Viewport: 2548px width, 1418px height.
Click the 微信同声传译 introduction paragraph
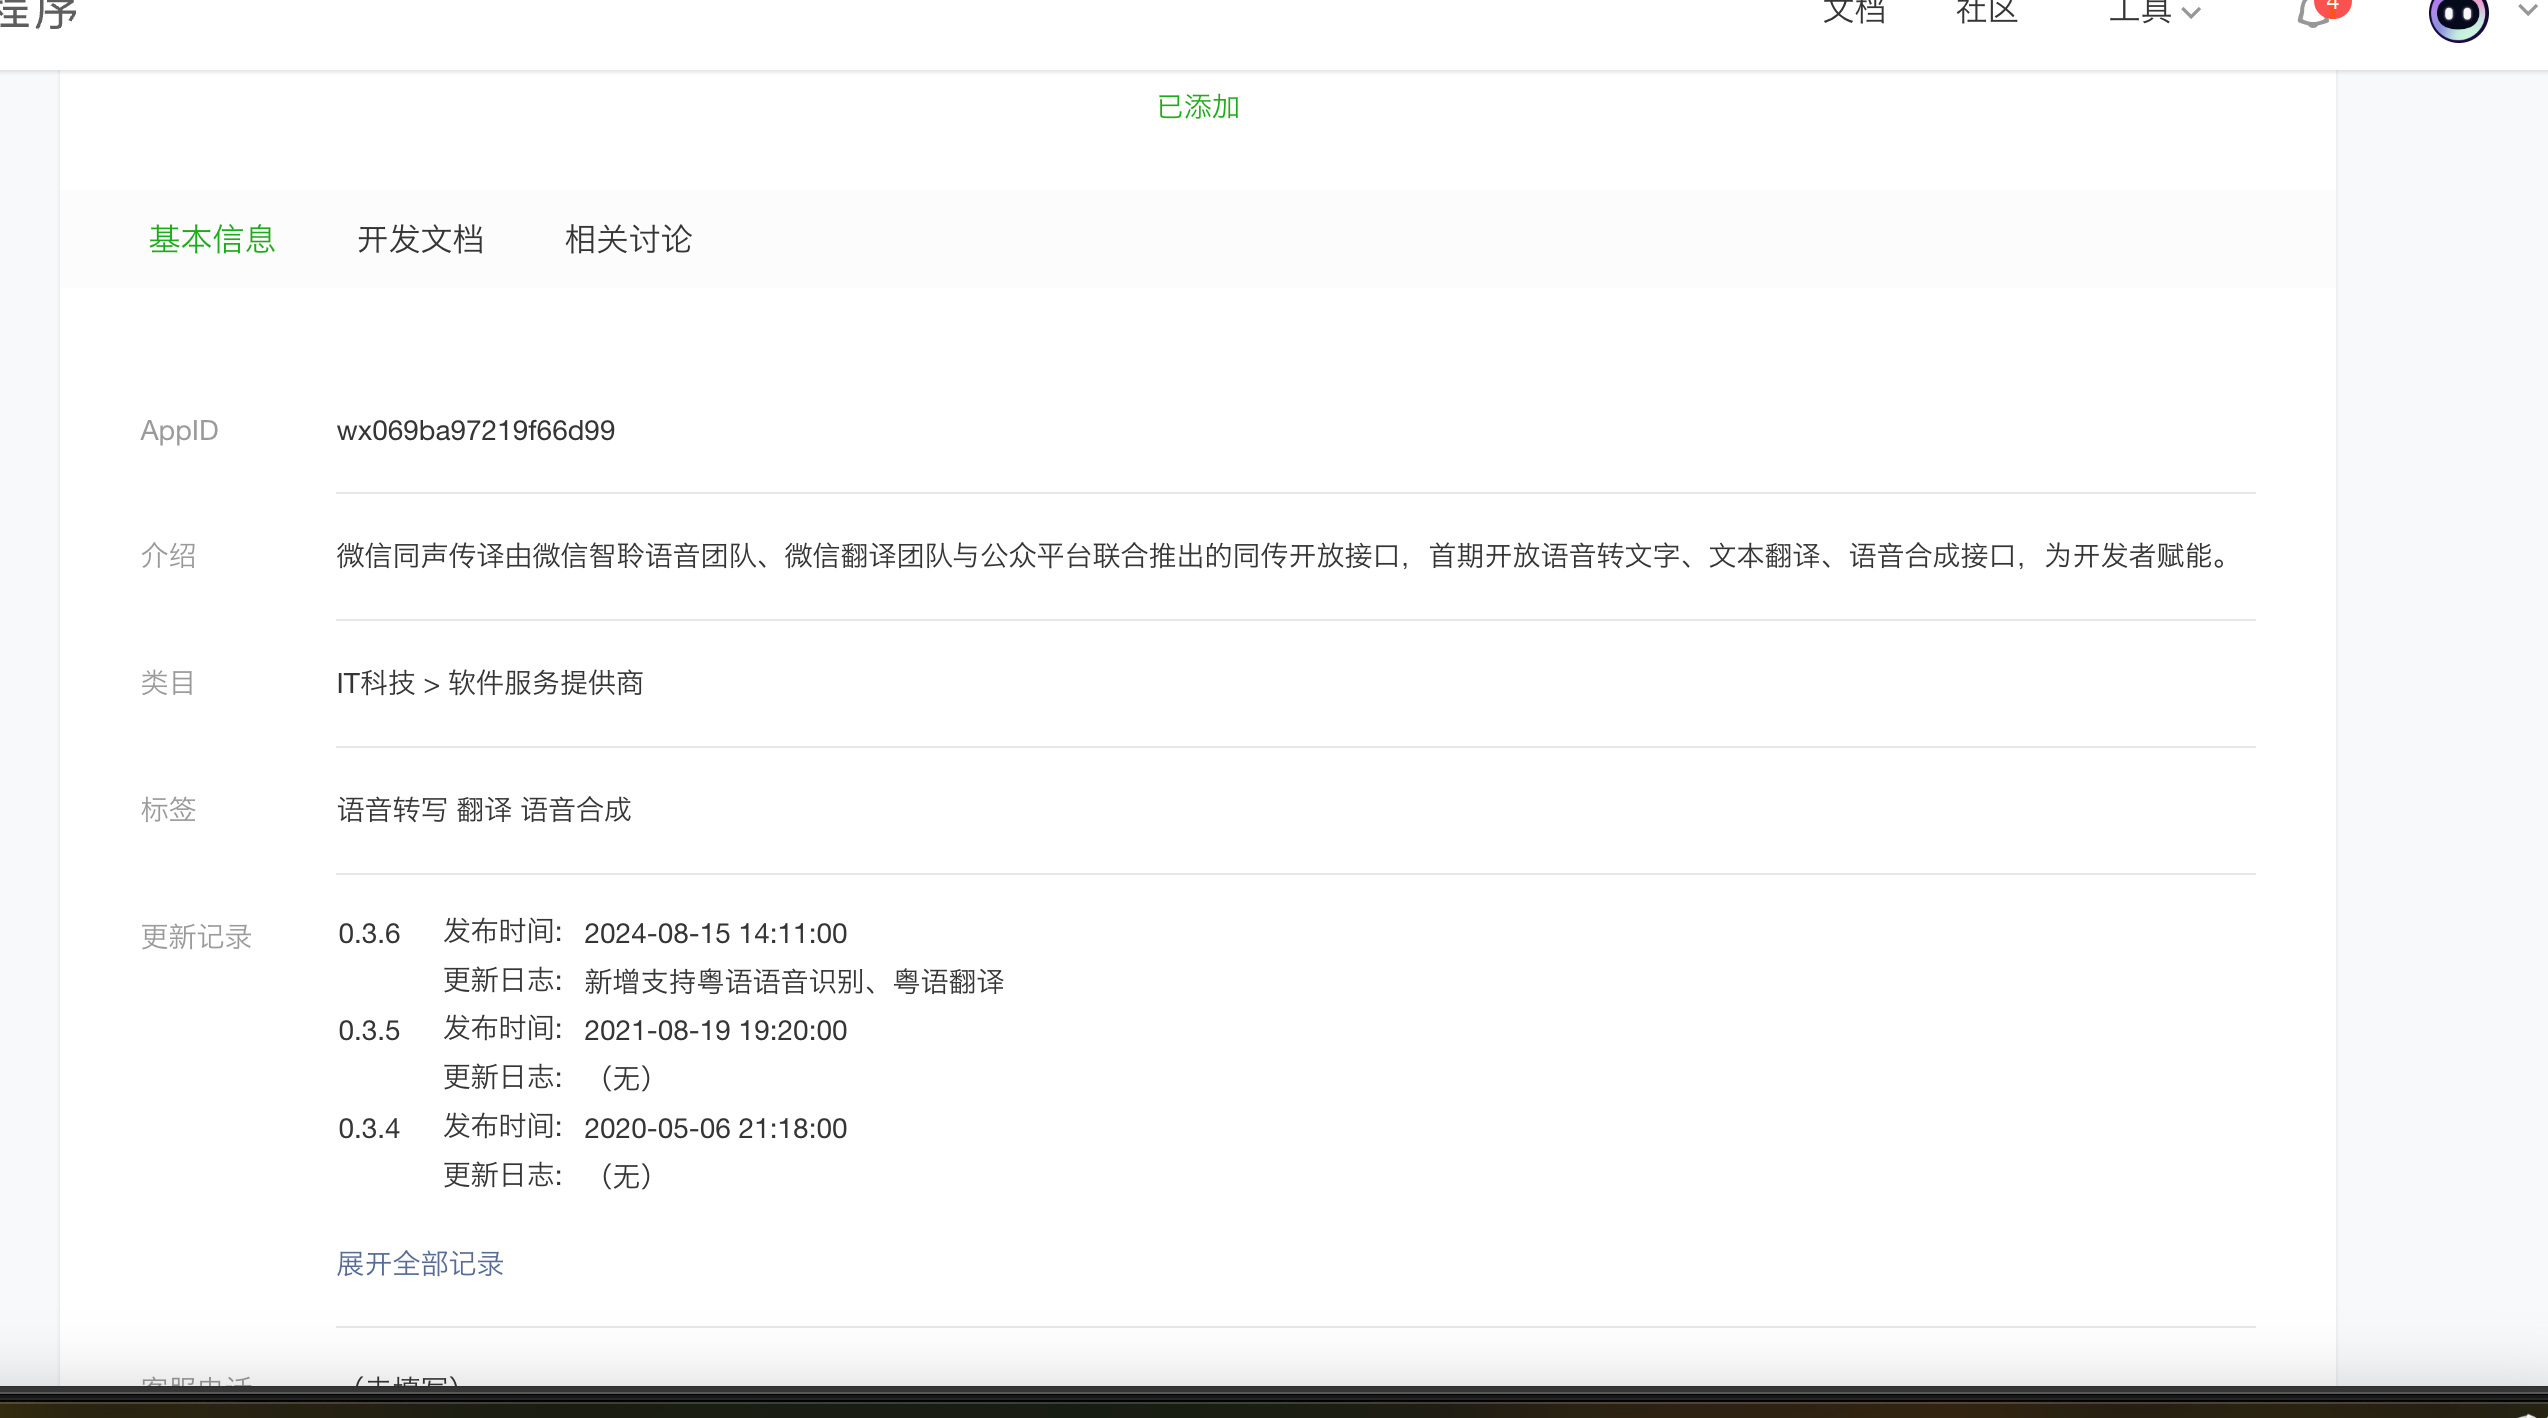(x=1284, y=556)
